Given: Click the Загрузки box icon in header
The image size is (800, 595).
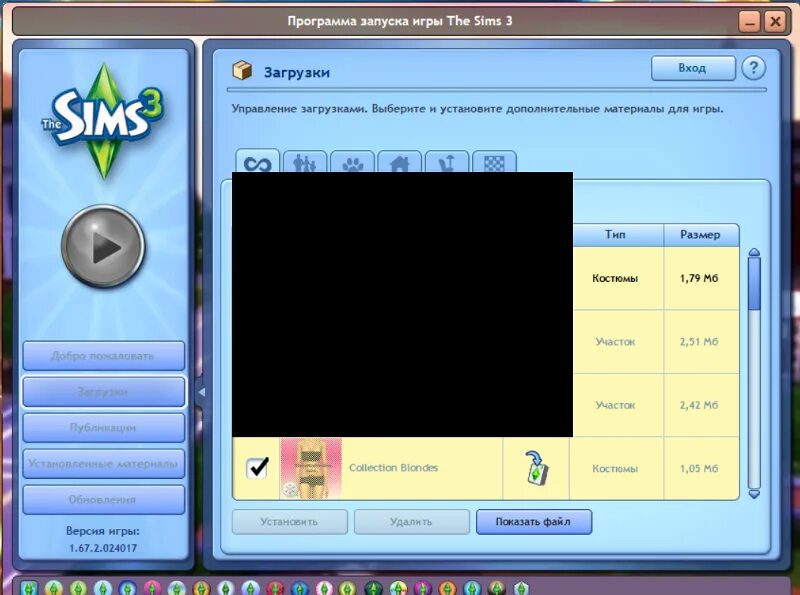Looking at the screenshot, I should tap(242, 71).
